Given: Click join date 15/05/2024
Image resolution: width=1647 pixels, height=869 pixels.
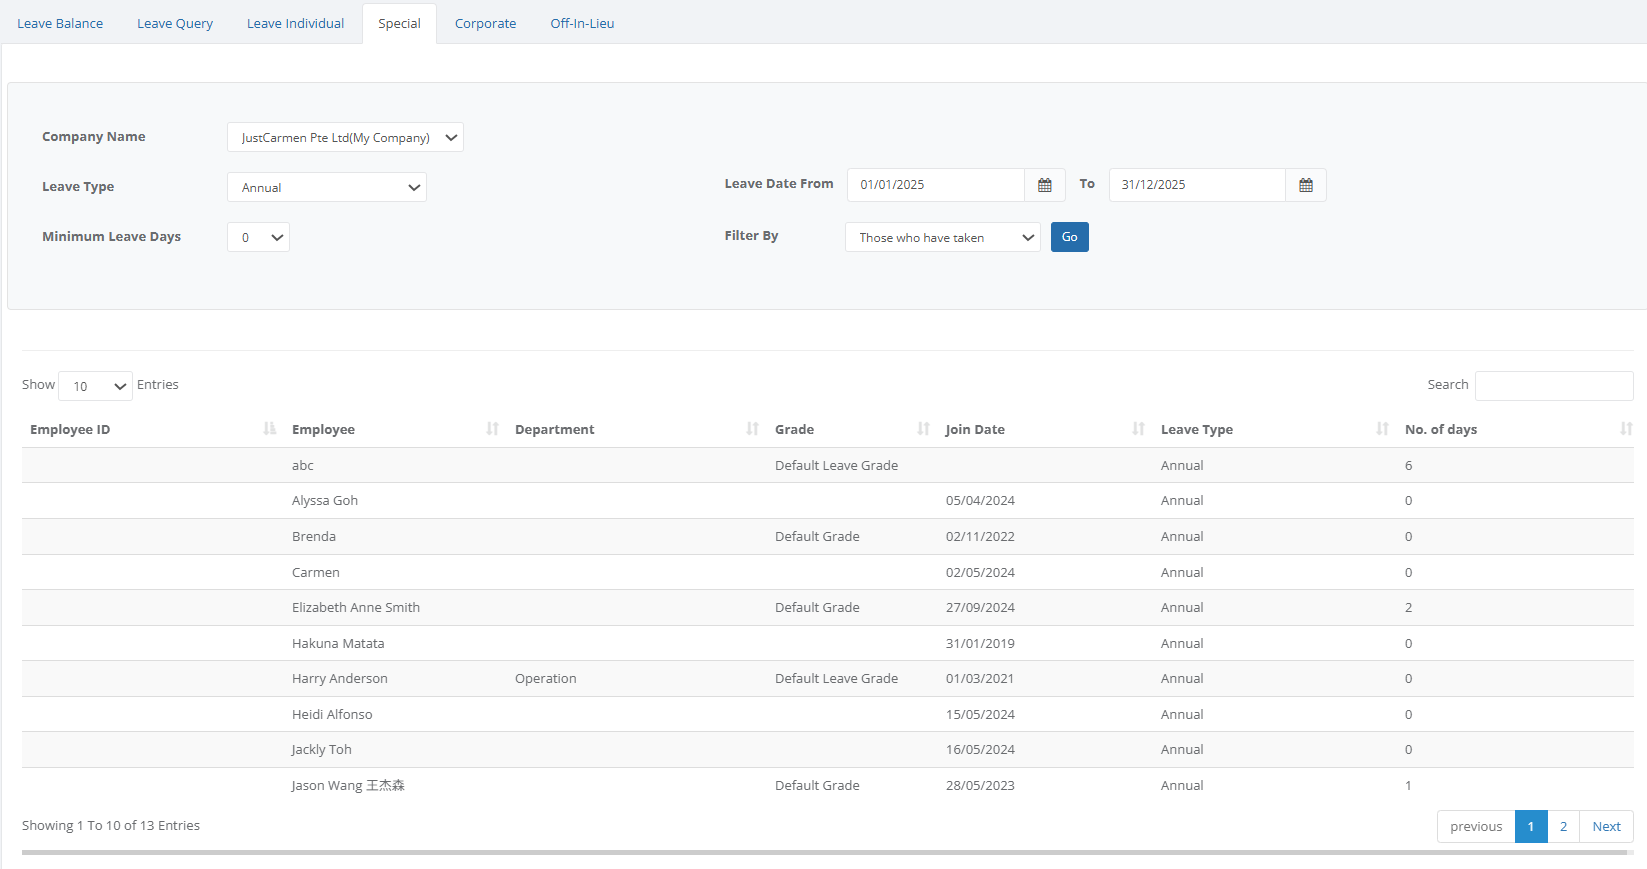Looking at the screenshot, I should [x=980, y=714].
